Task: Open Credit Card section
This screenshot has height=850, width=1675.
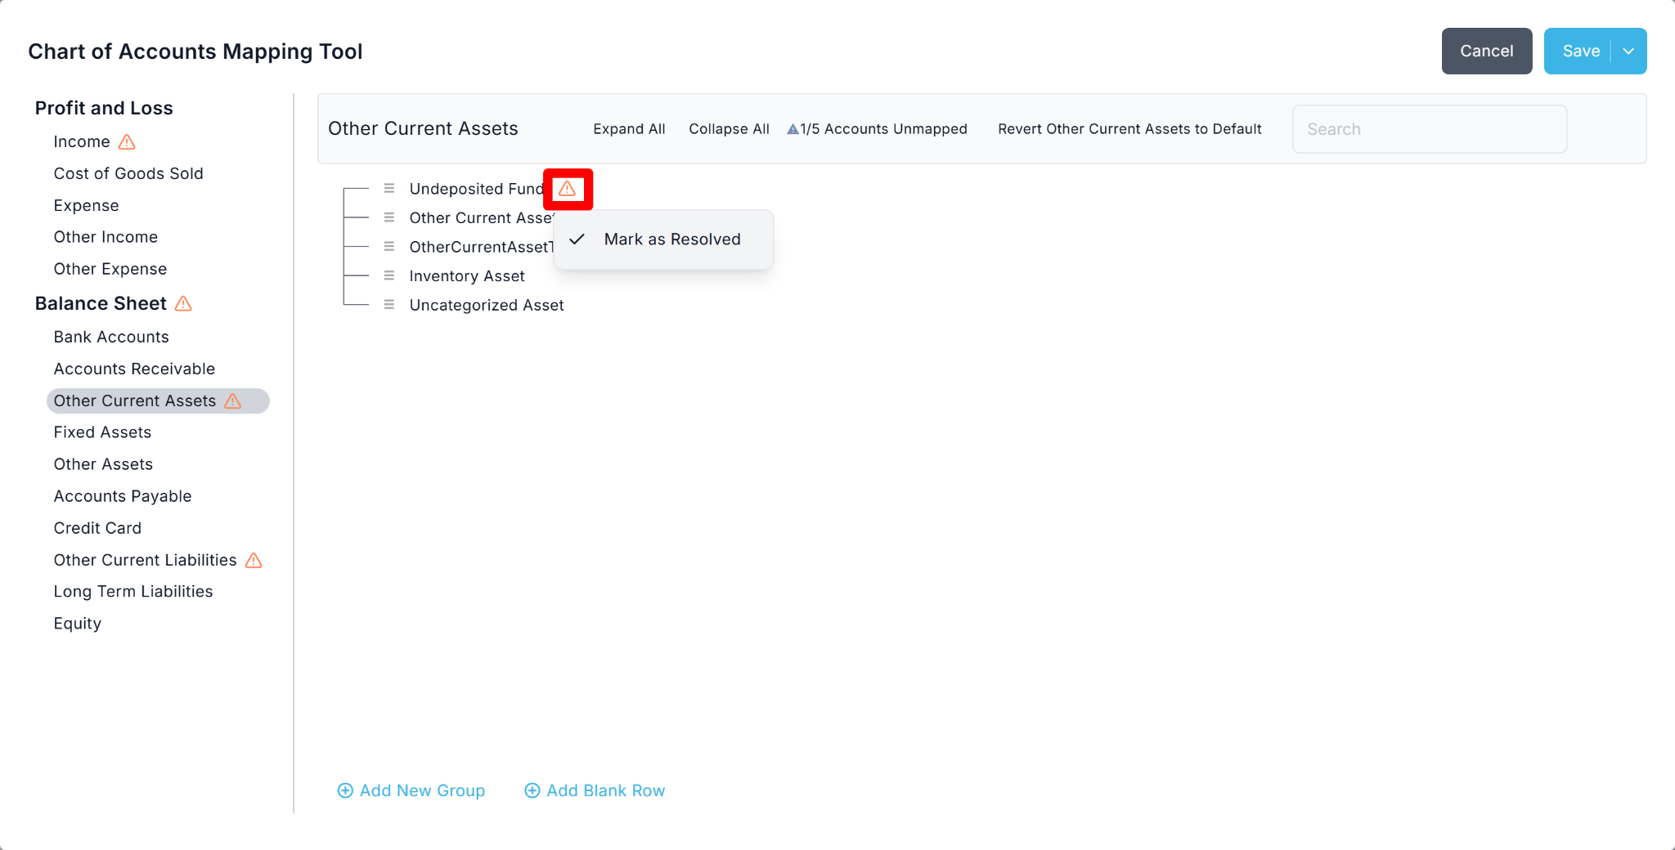Action: click(x=97, y=528)
